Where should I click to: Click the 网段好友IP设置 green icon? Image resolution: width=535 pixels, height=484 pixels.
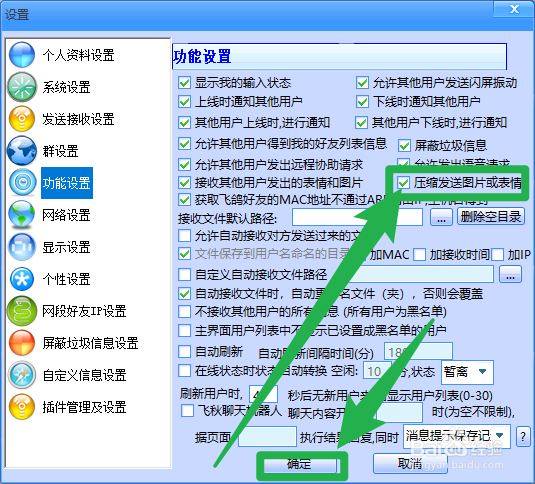coord(22,311)
